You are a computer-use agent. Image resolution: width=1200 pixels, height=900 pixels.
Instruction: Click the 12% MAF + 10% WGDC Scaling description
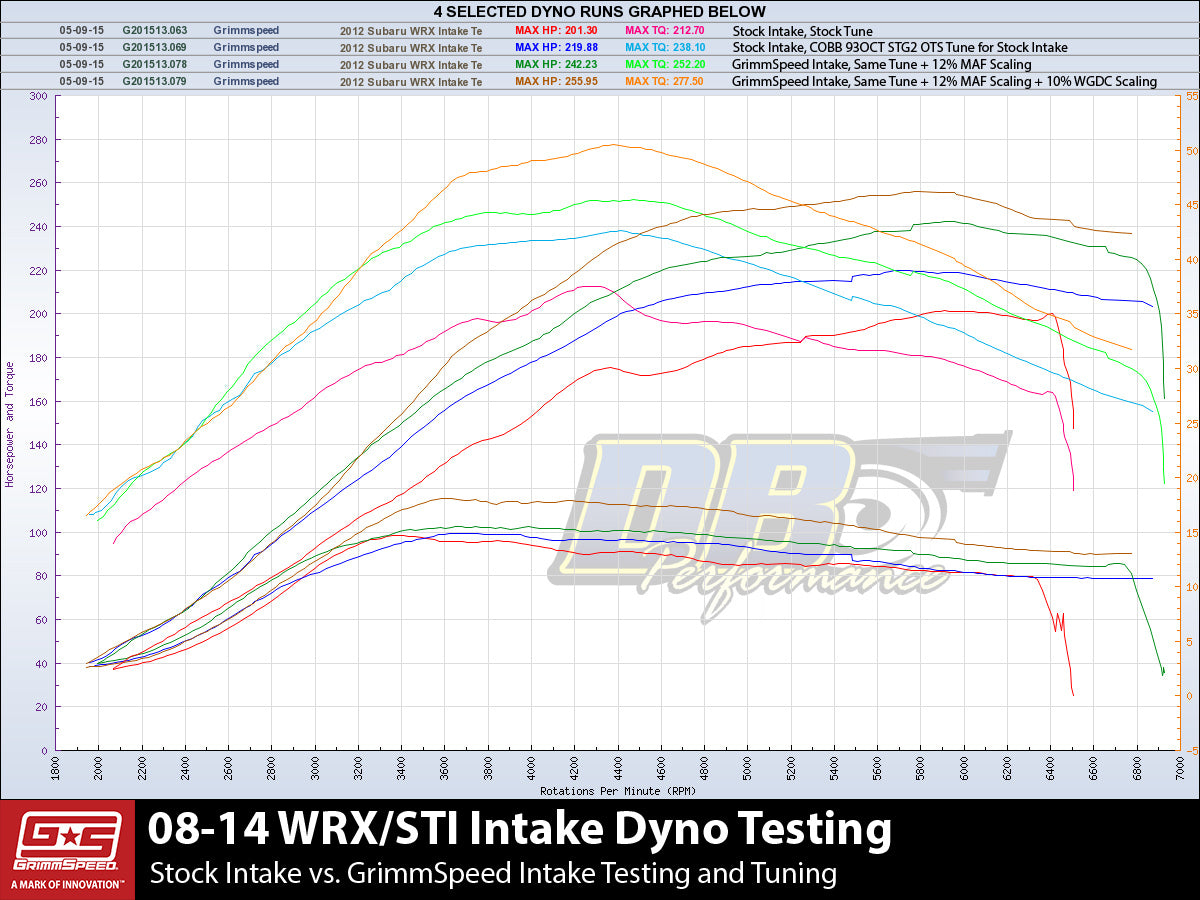pyautogui.click(x=944, y=81)
